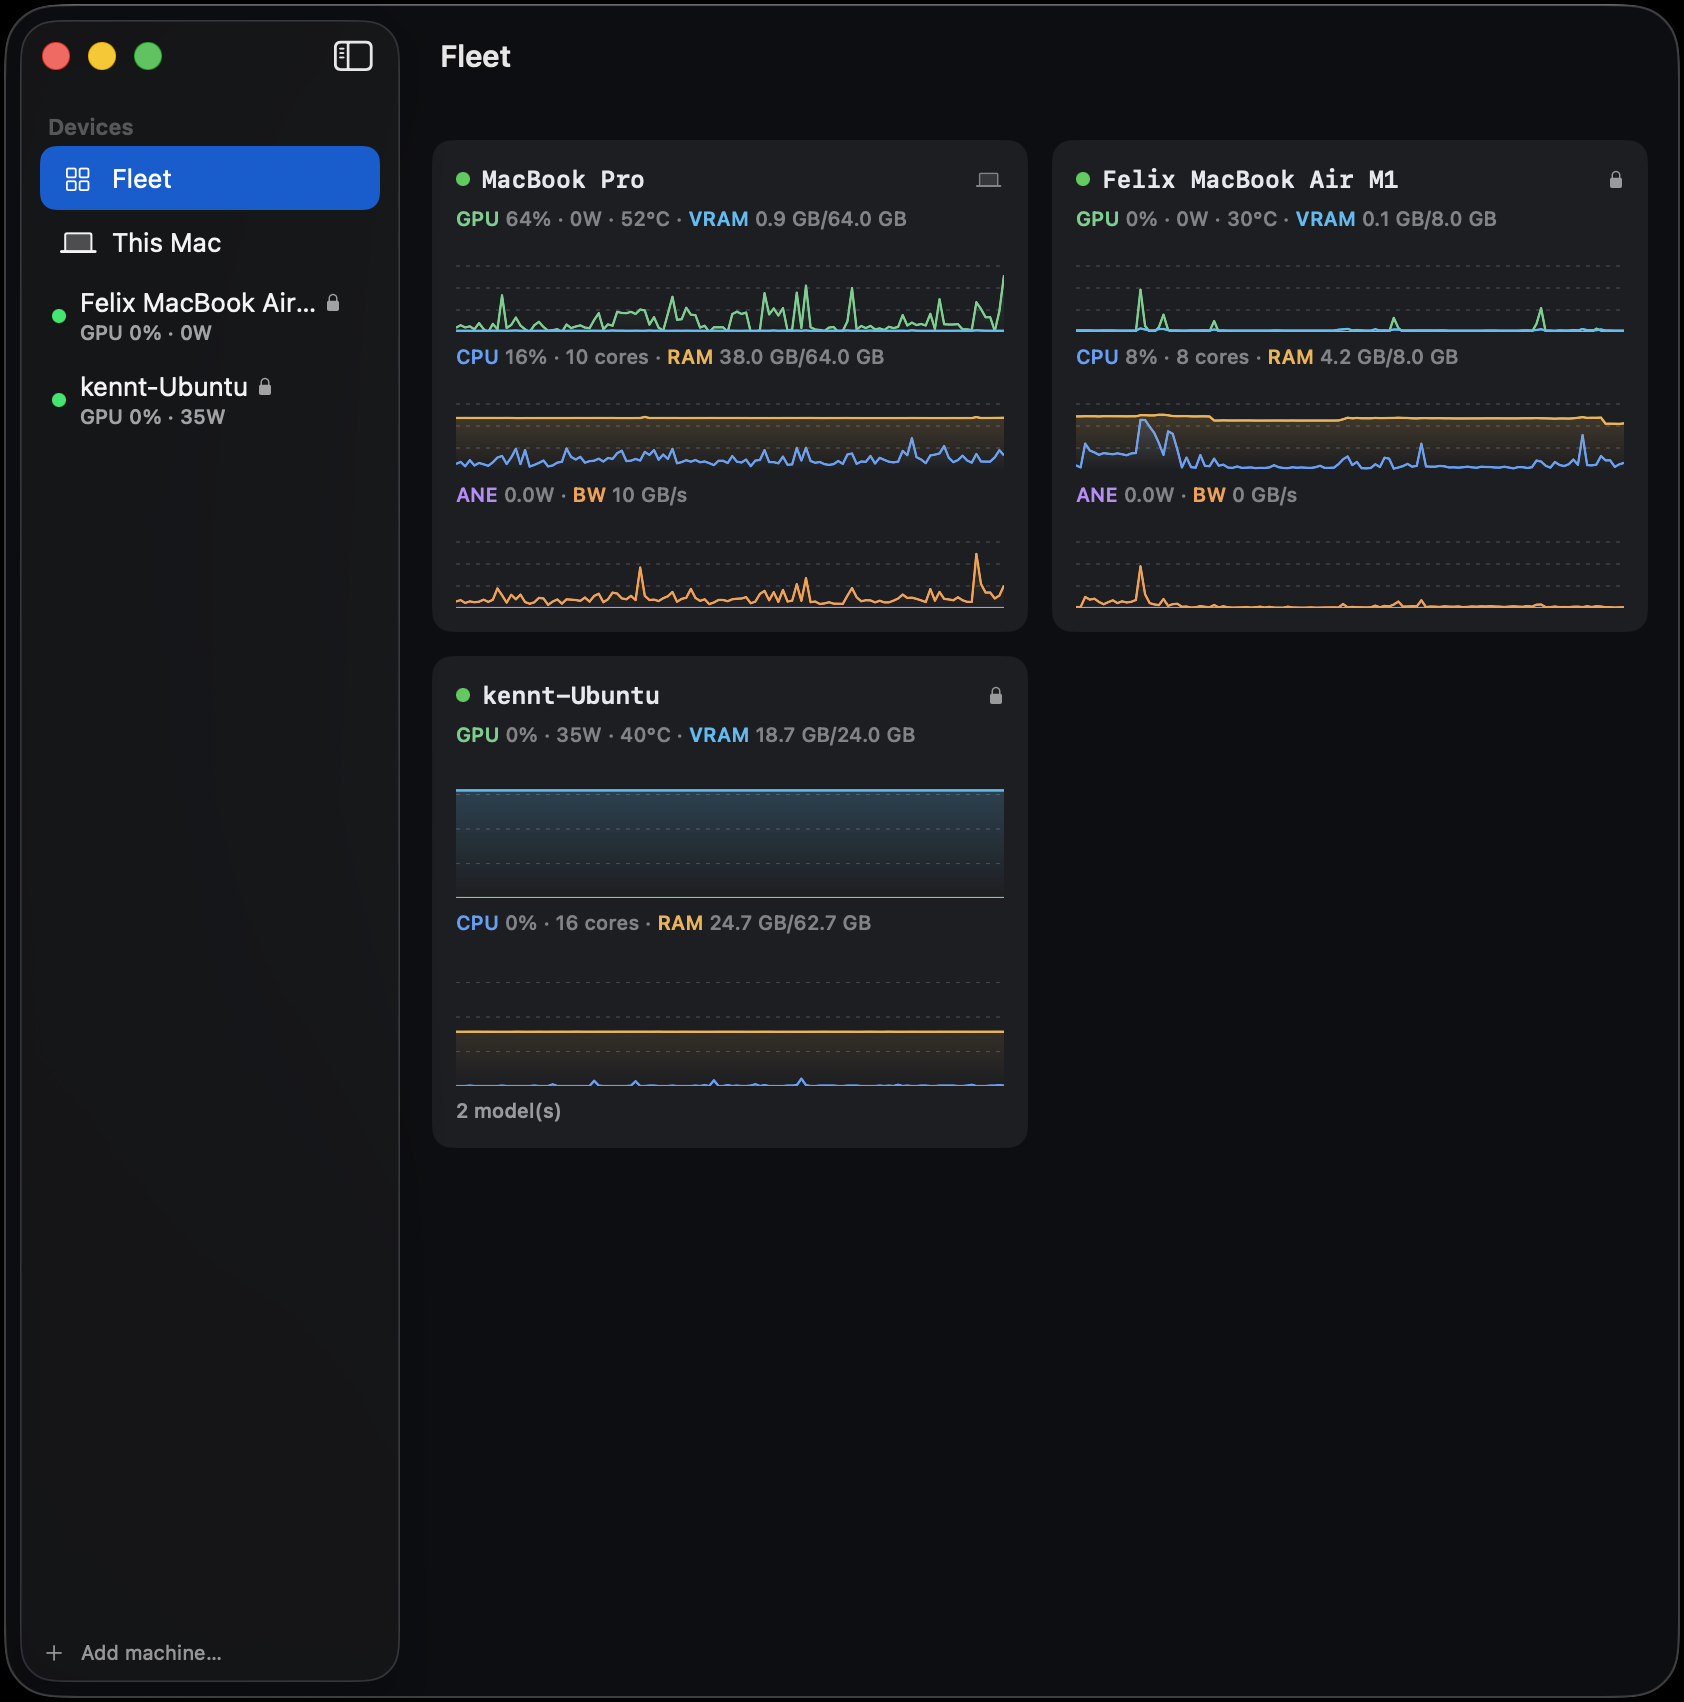1684x1702 pixels.
Task: Click GPU 0% · 35W under kennt-Ubuntu sidebar
Action: coord(153,417)
